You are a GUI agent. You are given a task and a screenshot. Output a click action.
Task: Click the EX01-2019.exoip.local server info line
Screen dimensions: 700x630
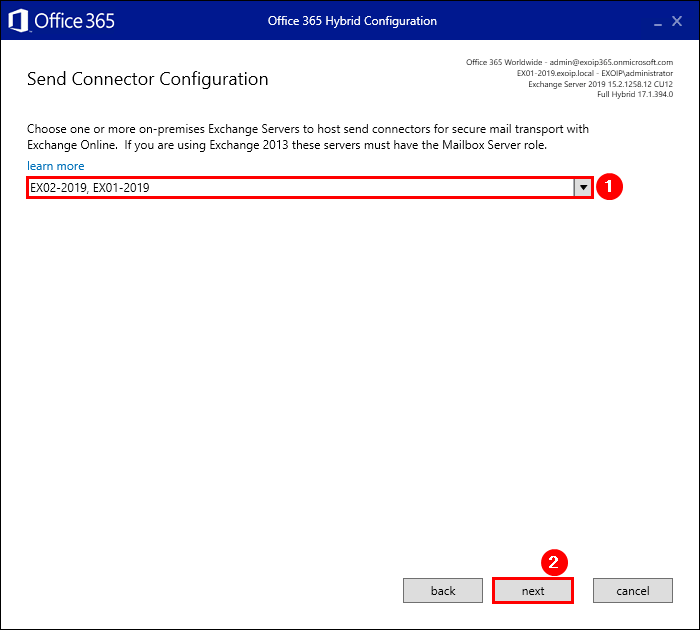point(594,73)
